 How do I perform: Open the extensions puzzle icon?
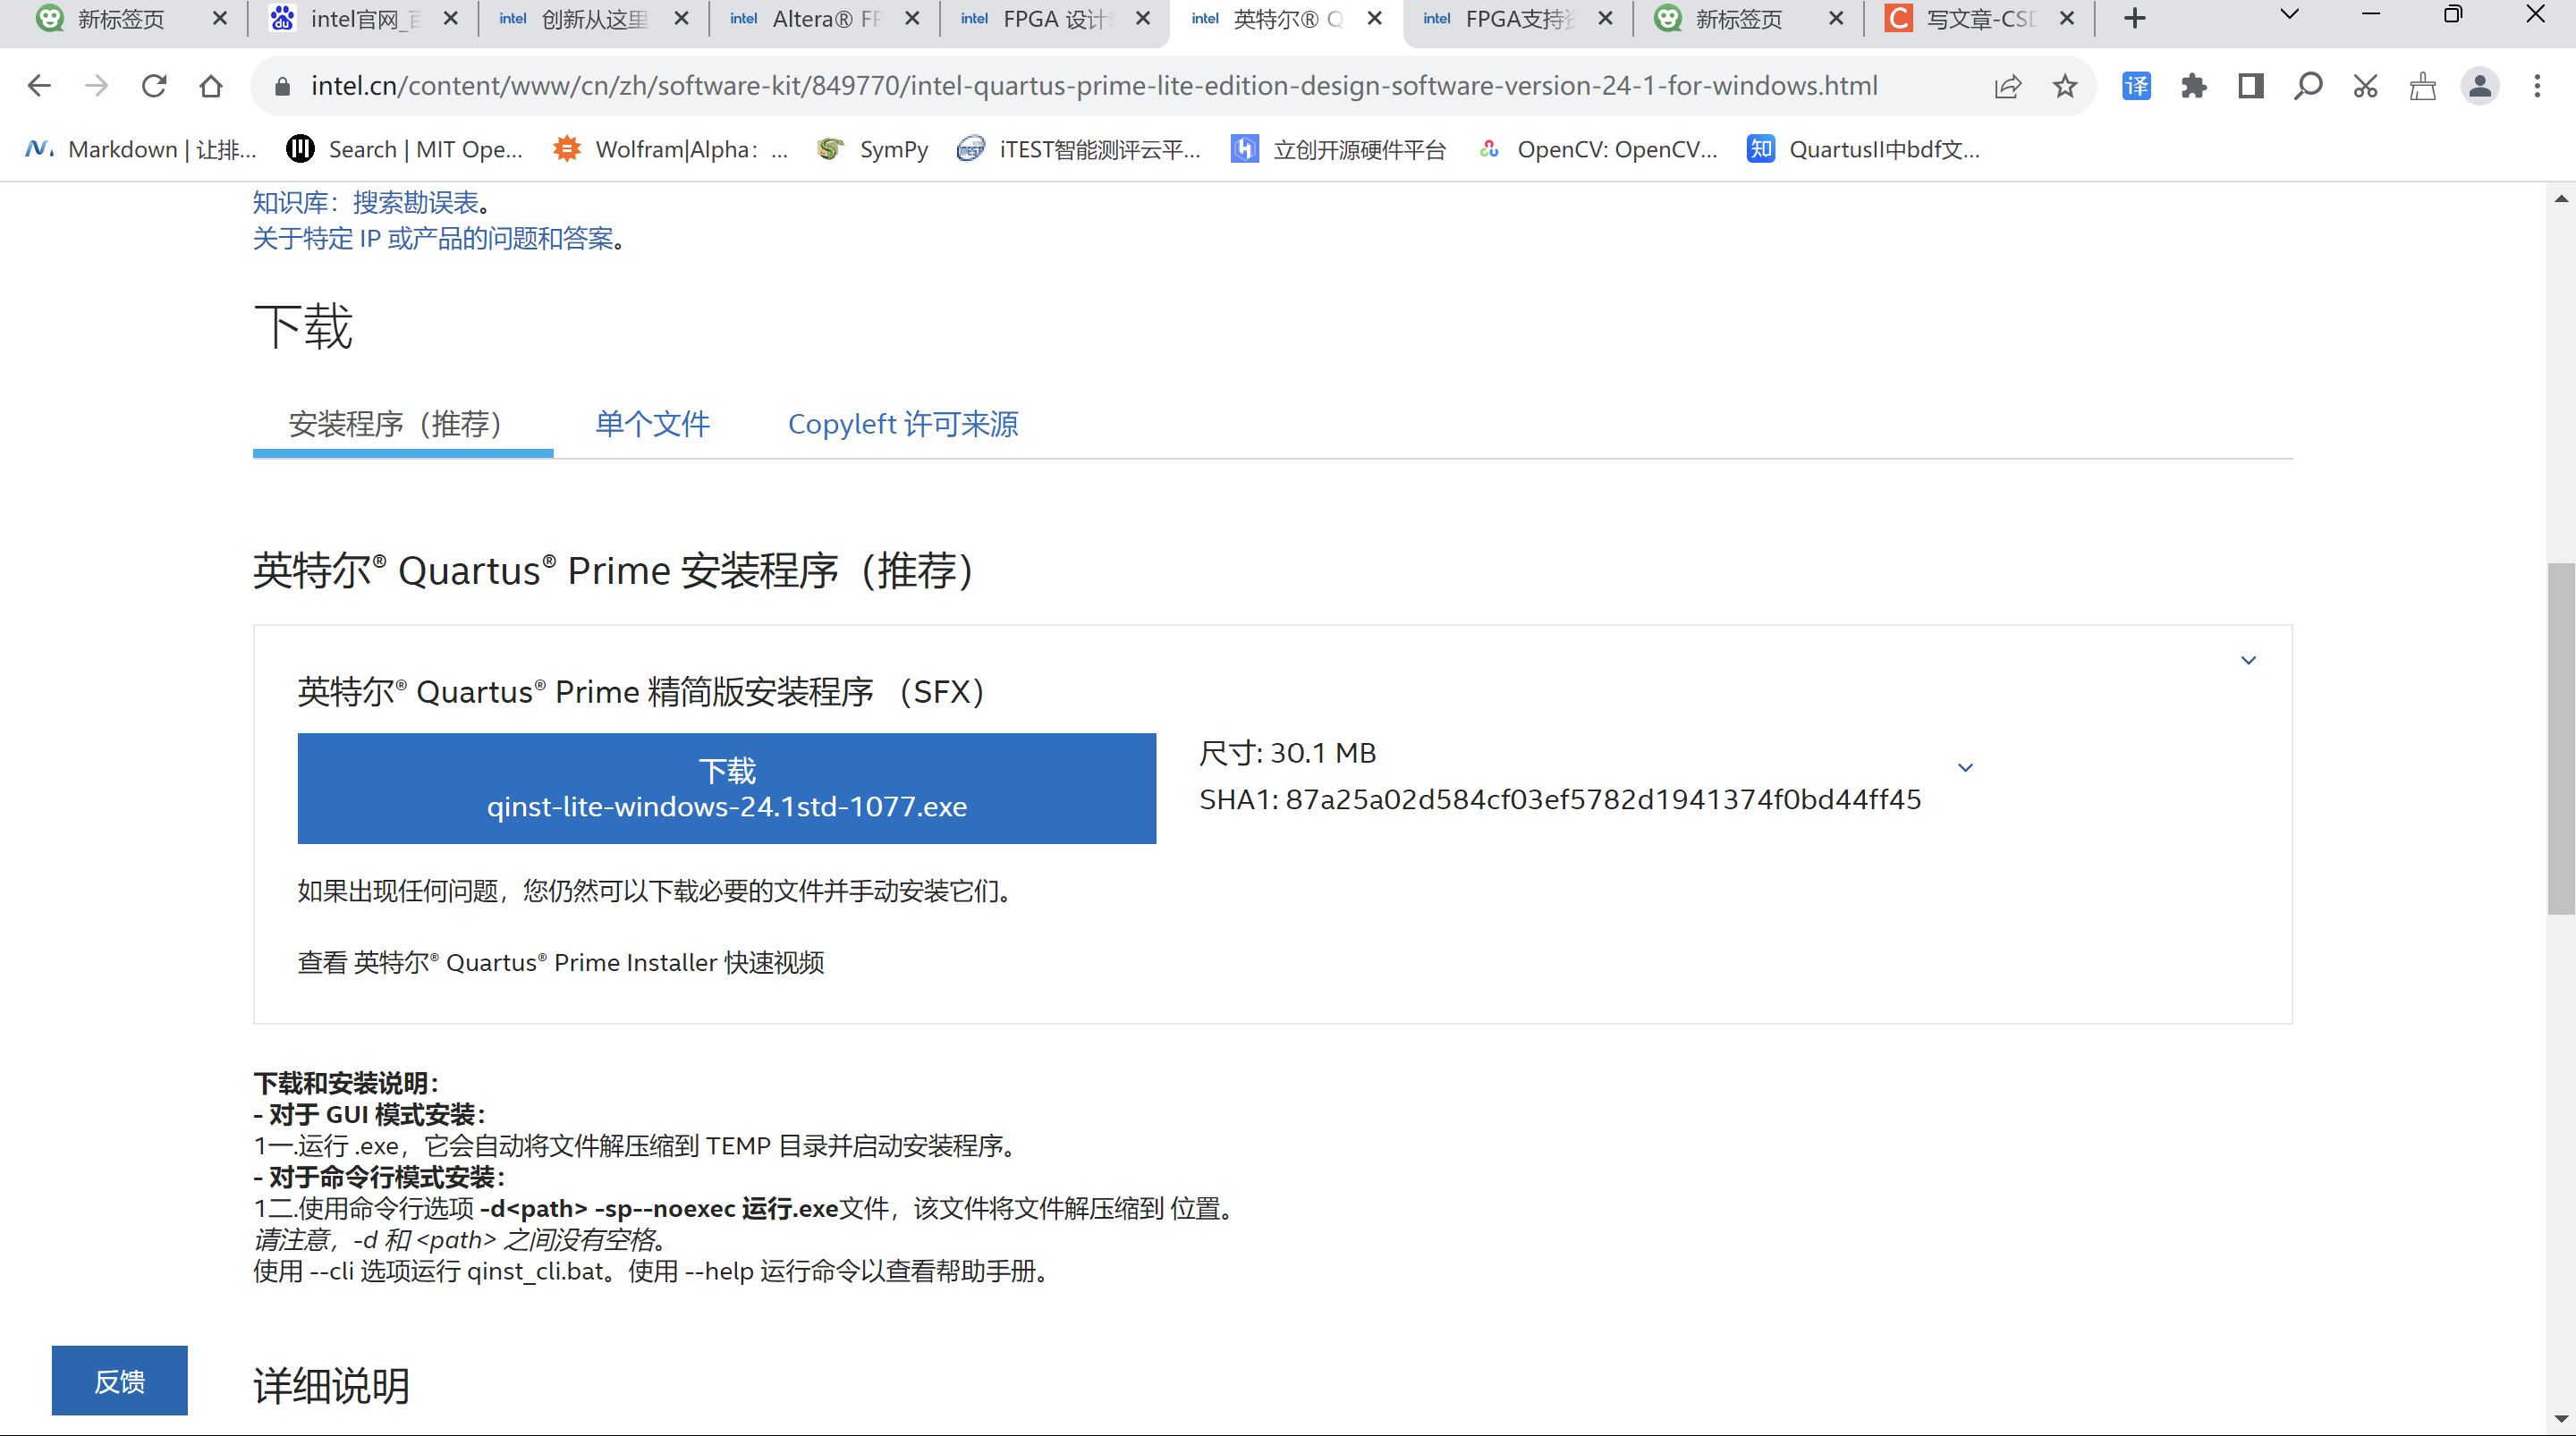[x=2193, y=86]
